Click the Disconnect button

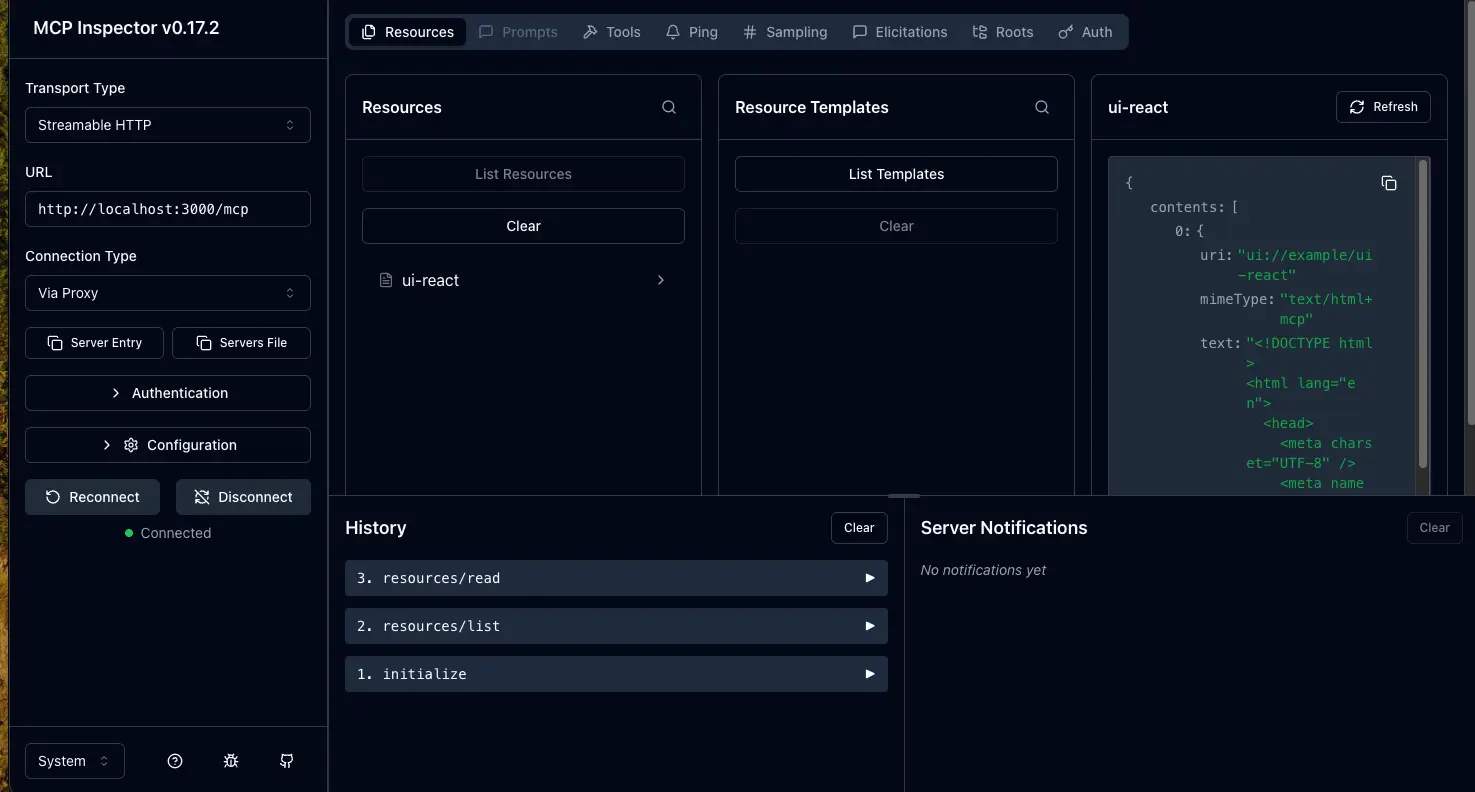point(243,497)
